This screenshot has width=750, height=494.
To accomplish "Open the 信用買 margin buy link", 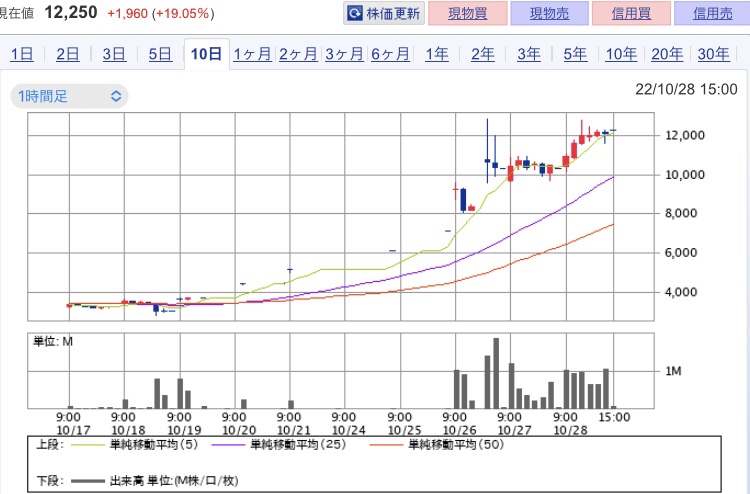I will 631,13.
